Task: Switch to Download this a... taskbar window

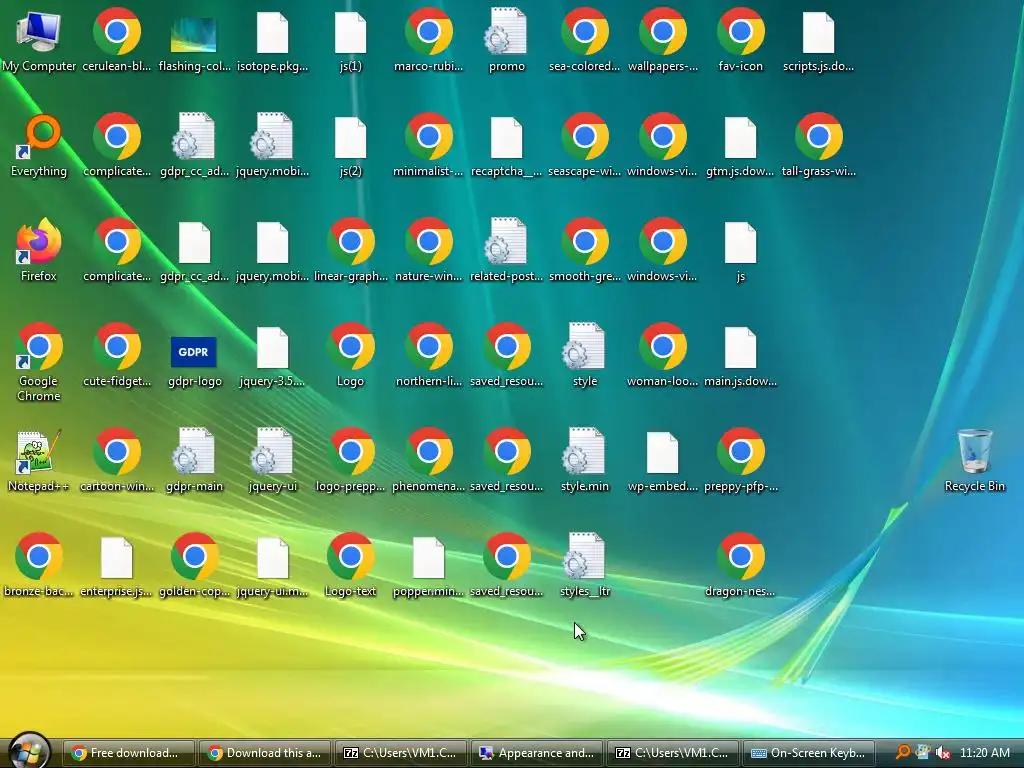Action: [x=264, y=753]
